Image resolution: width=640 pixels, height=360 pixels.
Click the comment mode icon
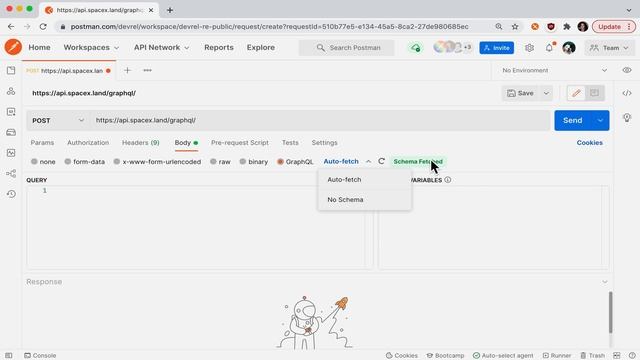tap(594, 93)
